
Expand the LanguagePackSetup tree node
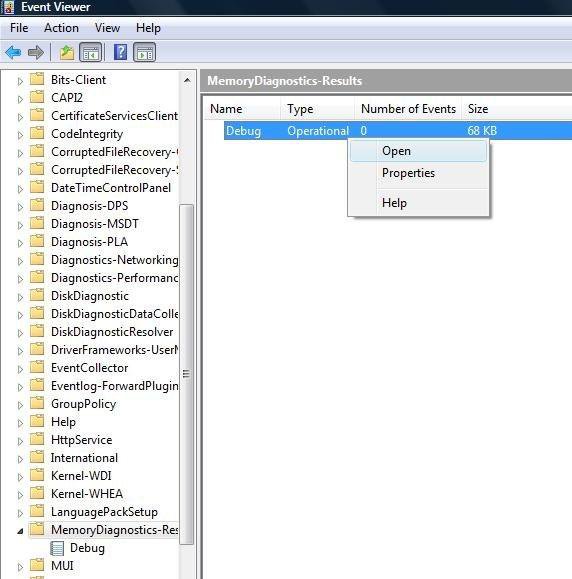coord(20,513)
